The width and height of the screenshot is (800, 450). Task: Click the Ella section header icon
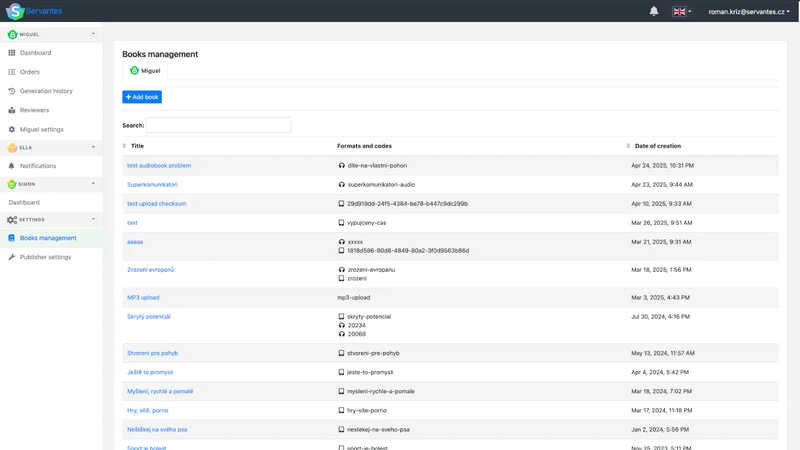[x=12, y=147]
